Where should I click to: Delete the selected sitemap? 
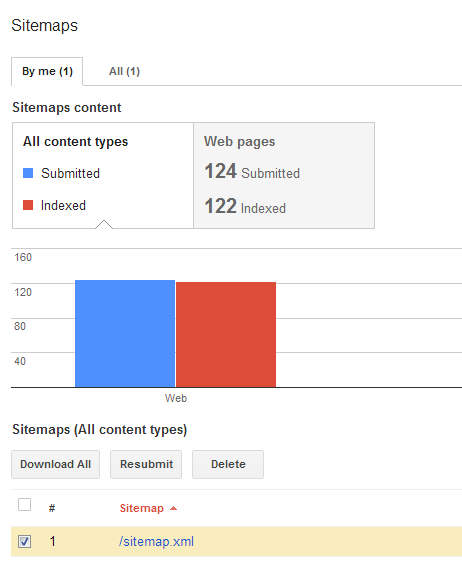228,464
